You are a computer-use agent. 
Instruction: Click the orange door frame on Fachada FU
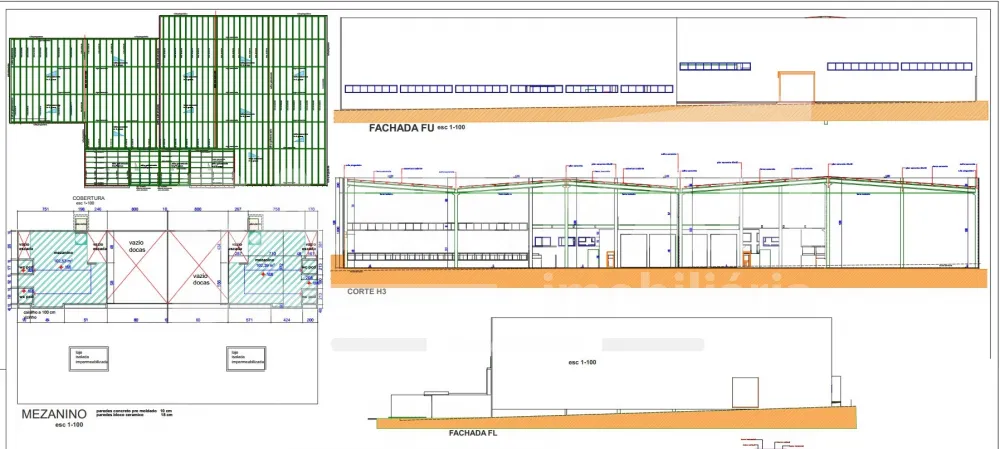(x=795, y=86)
